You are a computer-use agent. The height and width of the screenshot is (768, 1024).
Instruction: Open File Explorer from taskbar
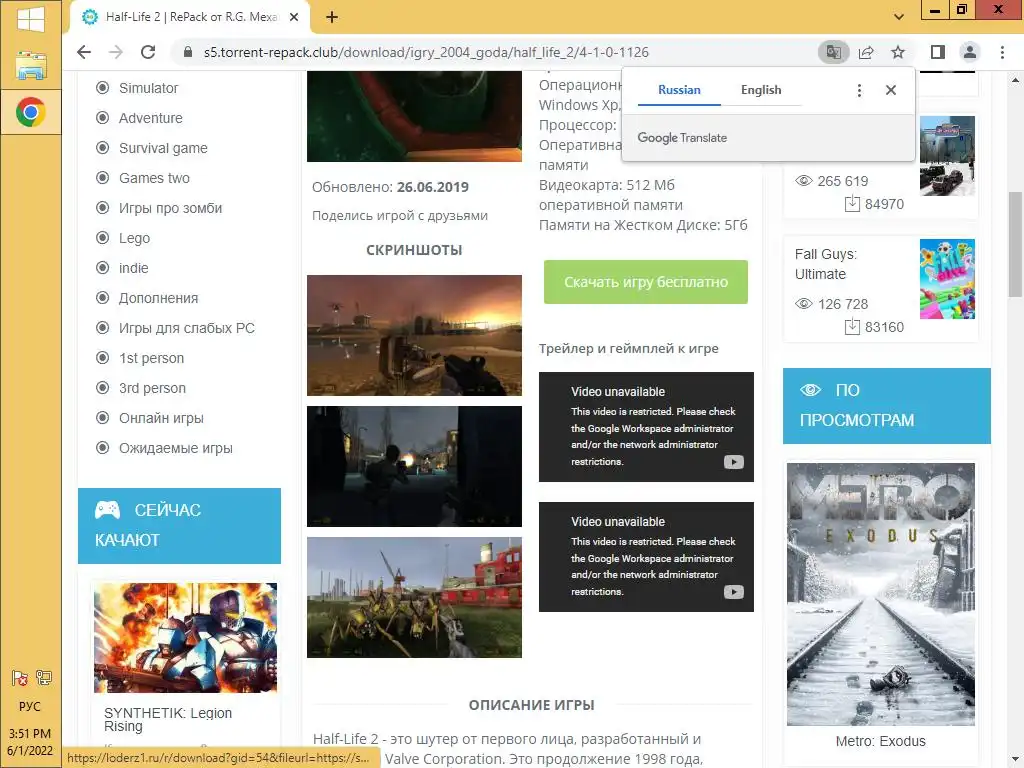click(x=31, y=66)
